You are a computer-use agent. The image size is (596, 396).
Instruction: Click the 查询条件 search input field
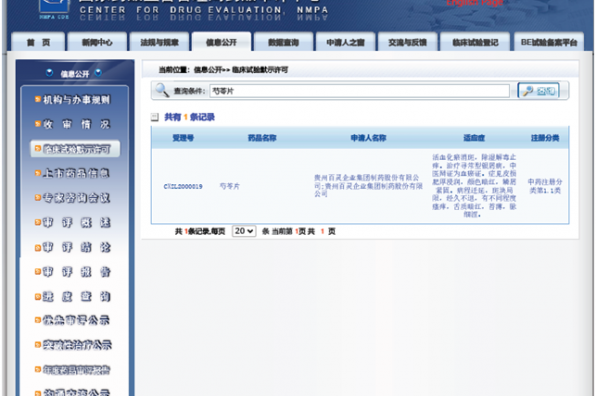(359, 91)
